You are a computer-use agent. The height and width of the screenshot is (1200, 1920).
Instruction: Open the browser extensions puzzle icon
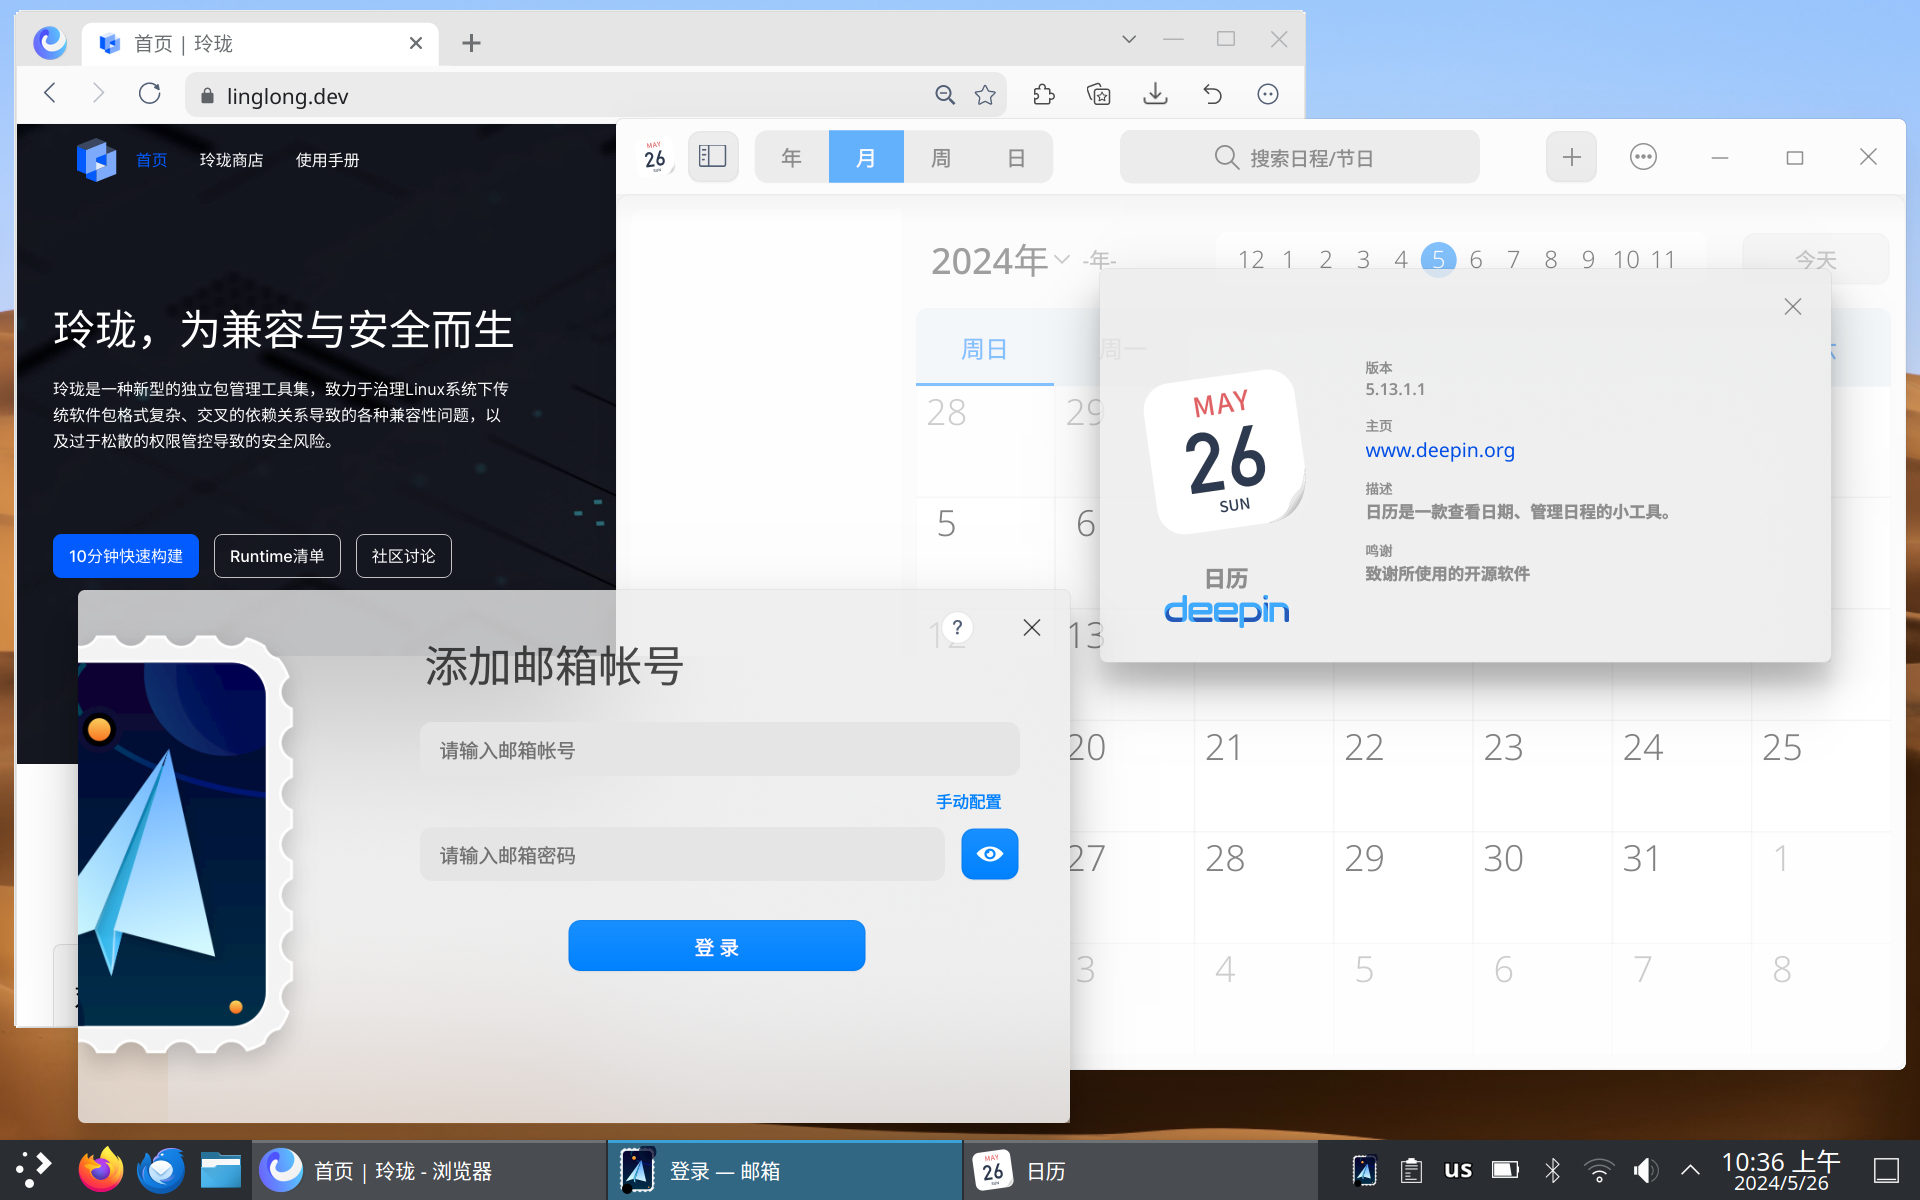1043,94
